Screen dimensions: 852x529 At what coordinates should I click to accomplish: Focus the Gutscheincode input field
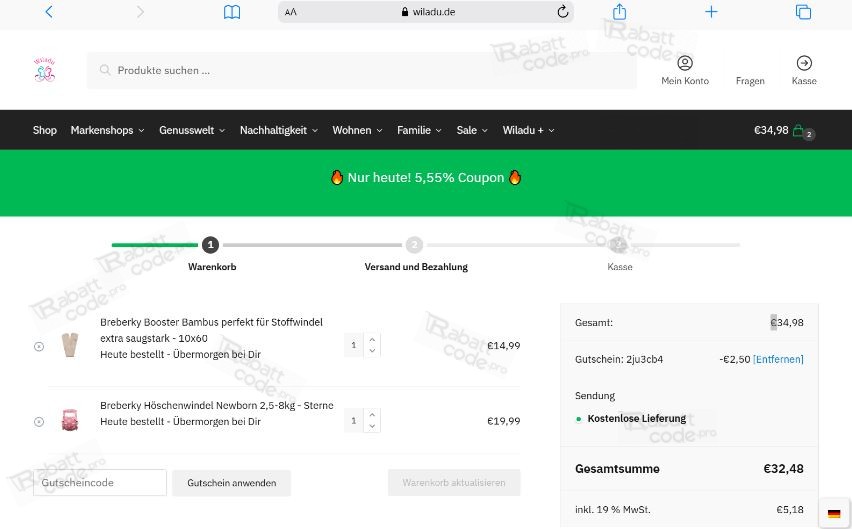[100, 483]
